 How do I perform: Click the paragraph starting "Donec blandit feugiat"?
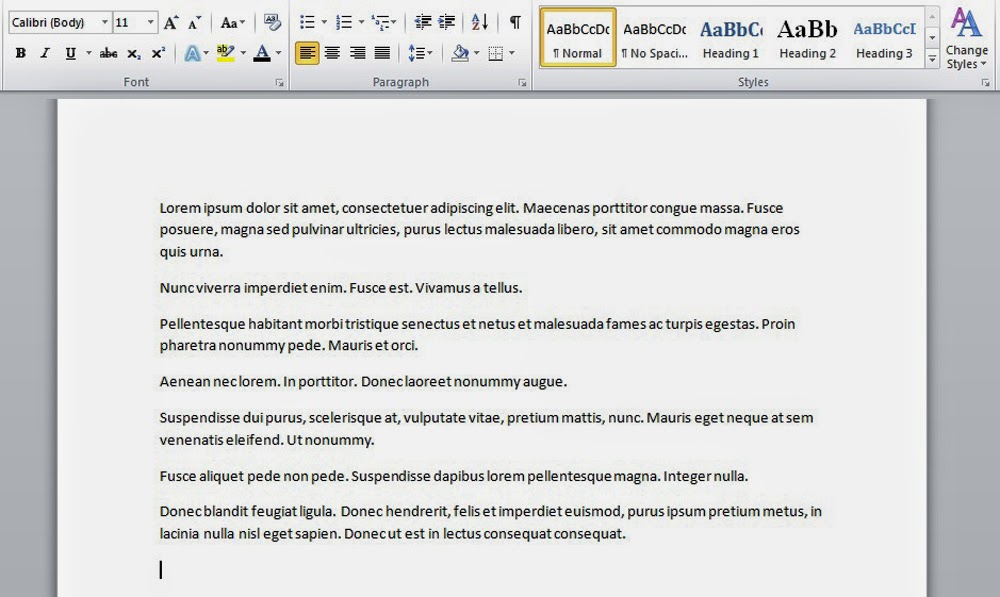[491, 522]
